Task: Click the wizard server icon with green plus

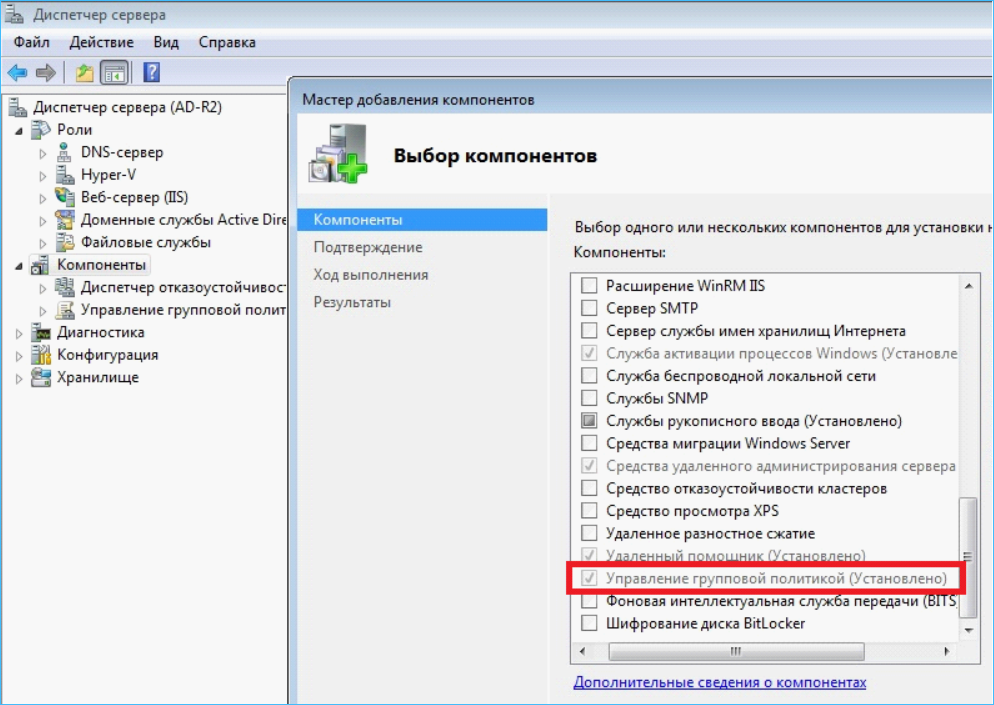Action: (x=338, y=154)
